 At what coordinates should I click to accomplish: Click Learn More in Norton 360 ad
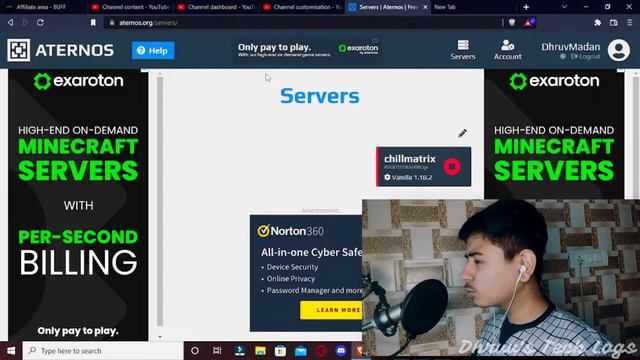[331, 310]
